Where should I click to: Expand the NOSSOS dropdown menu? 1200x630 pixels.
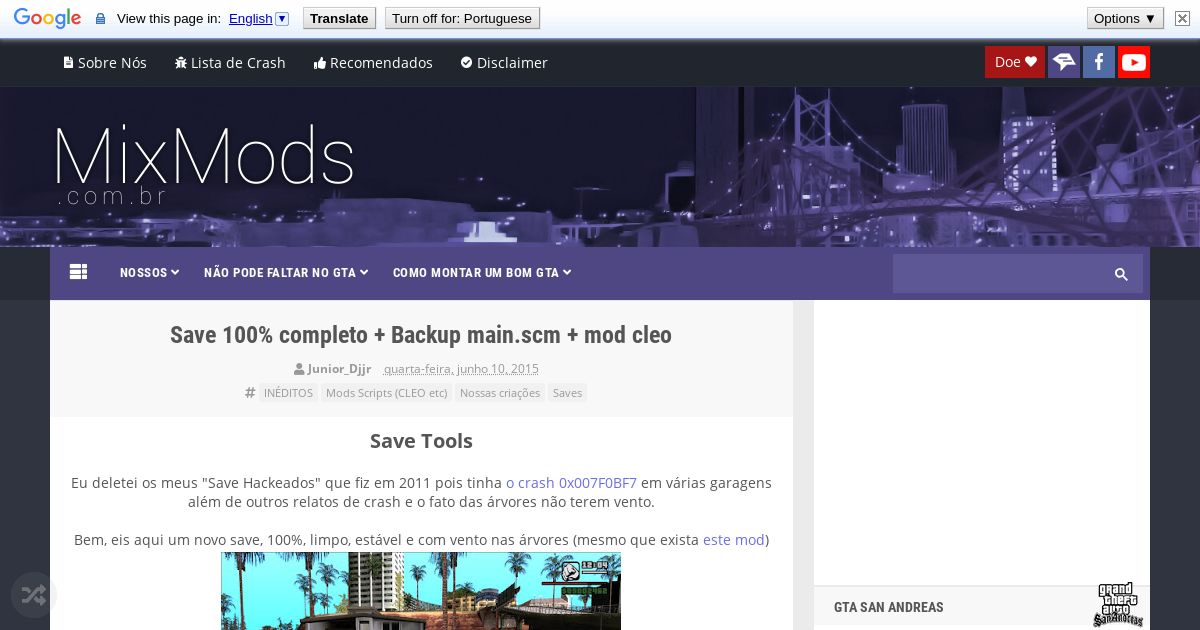(x=149, y=273)
